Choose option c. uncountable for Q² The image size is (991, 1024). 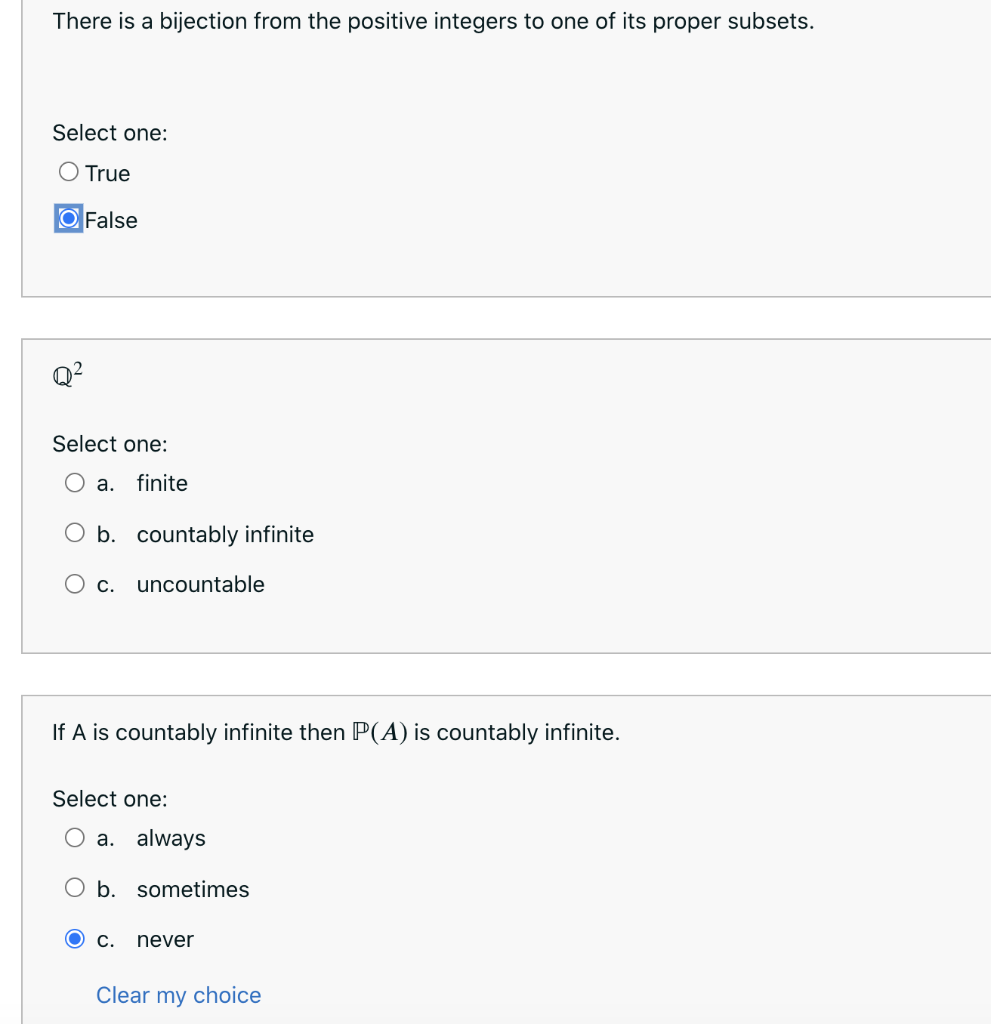pyautogui.click(x=75, y=583)
